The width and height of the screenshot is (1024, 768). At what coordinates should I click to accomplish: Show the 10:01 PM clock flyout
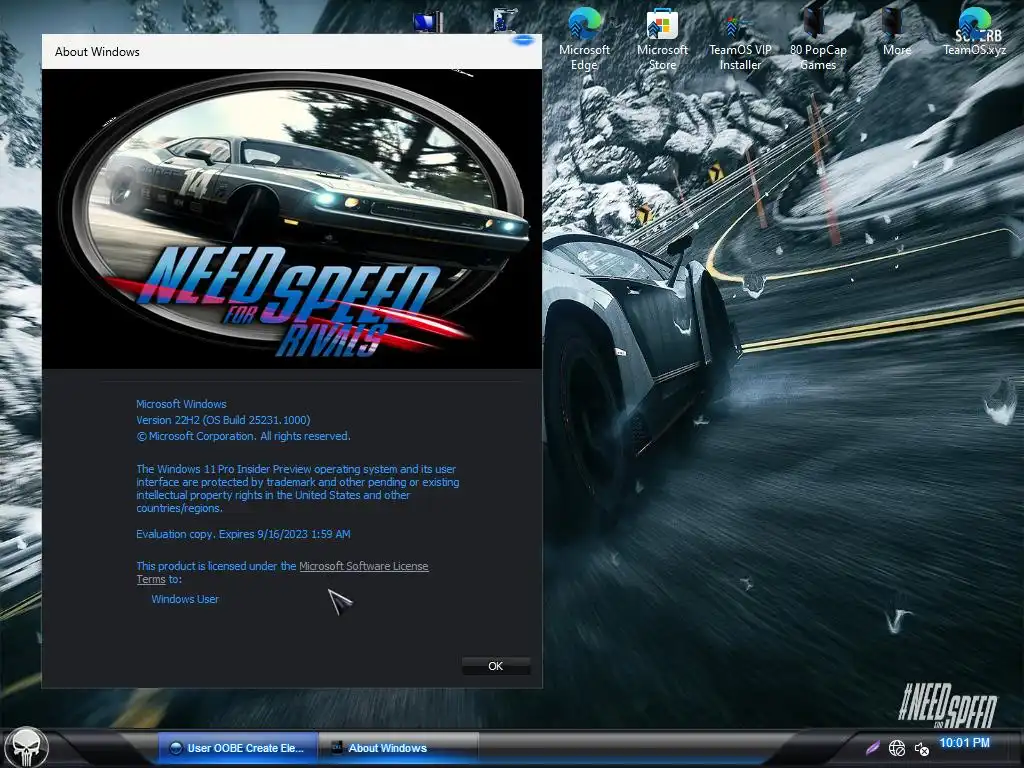coord(964,743)
